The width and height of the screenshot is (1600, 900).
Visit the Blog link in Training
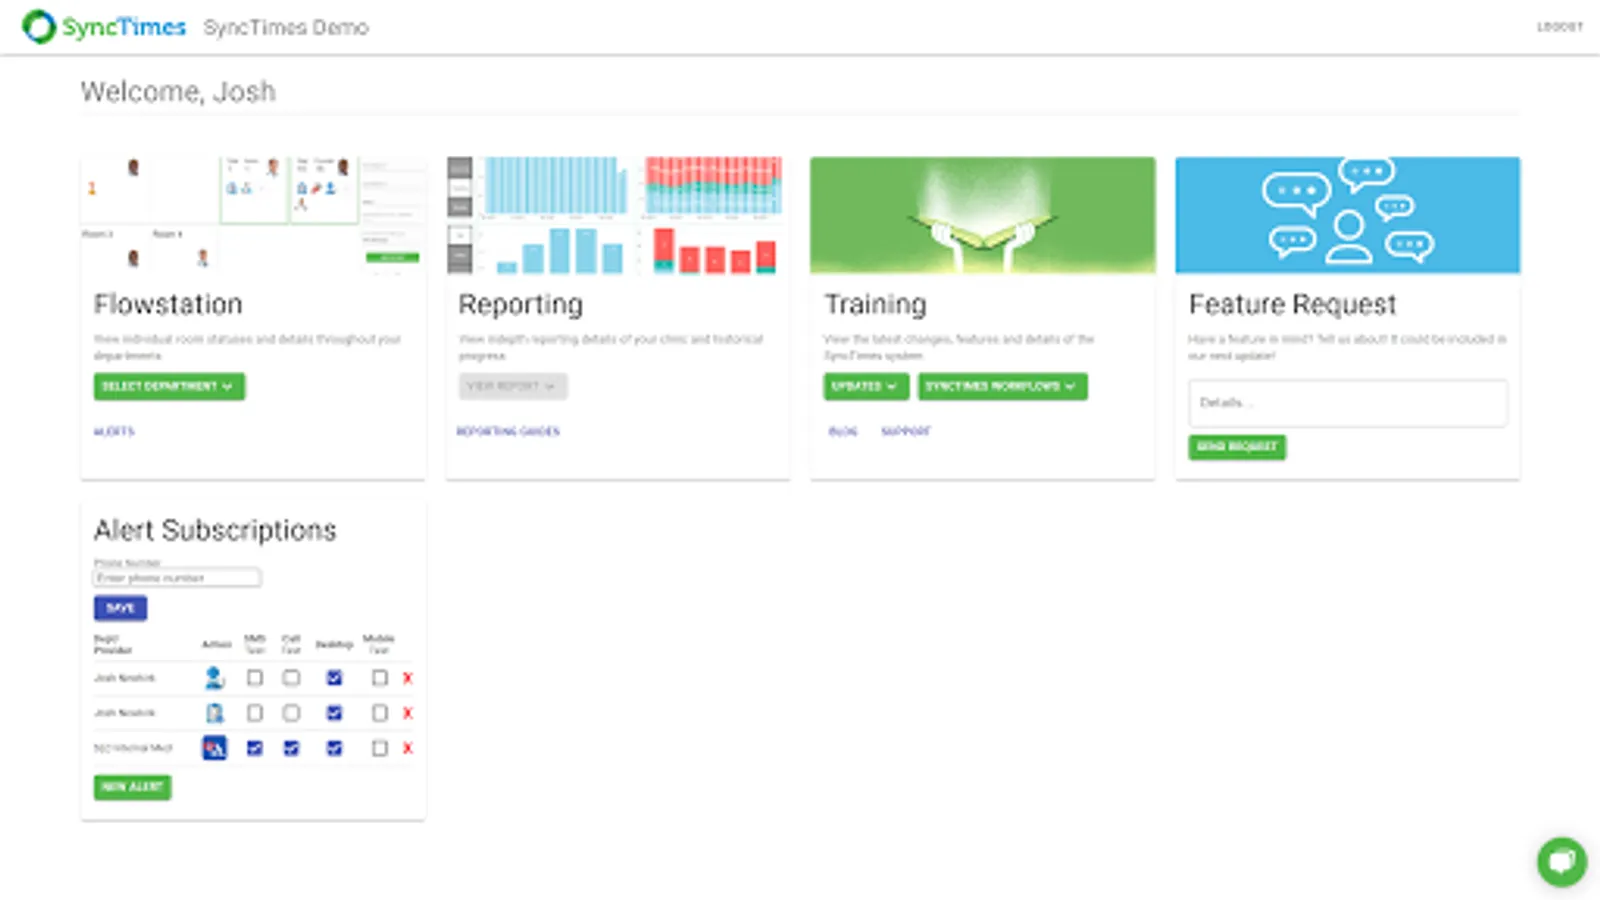click(843, 432)
